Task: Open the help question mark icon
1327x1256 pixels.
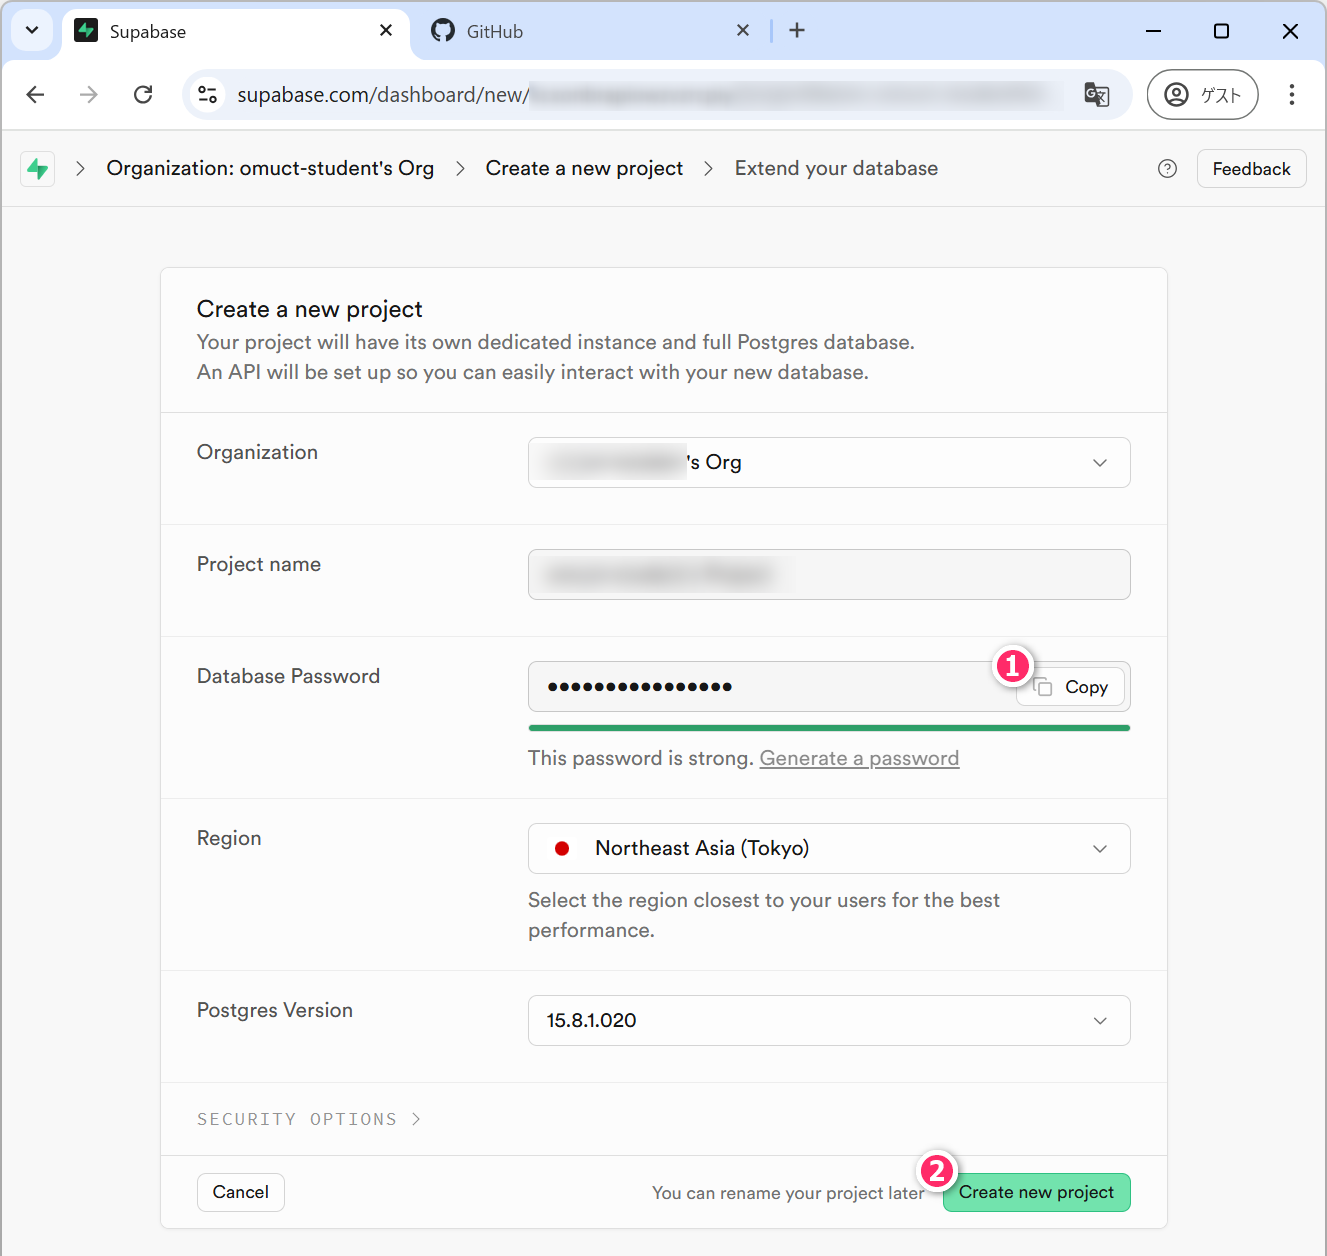Action: (x=1167, y=169)
